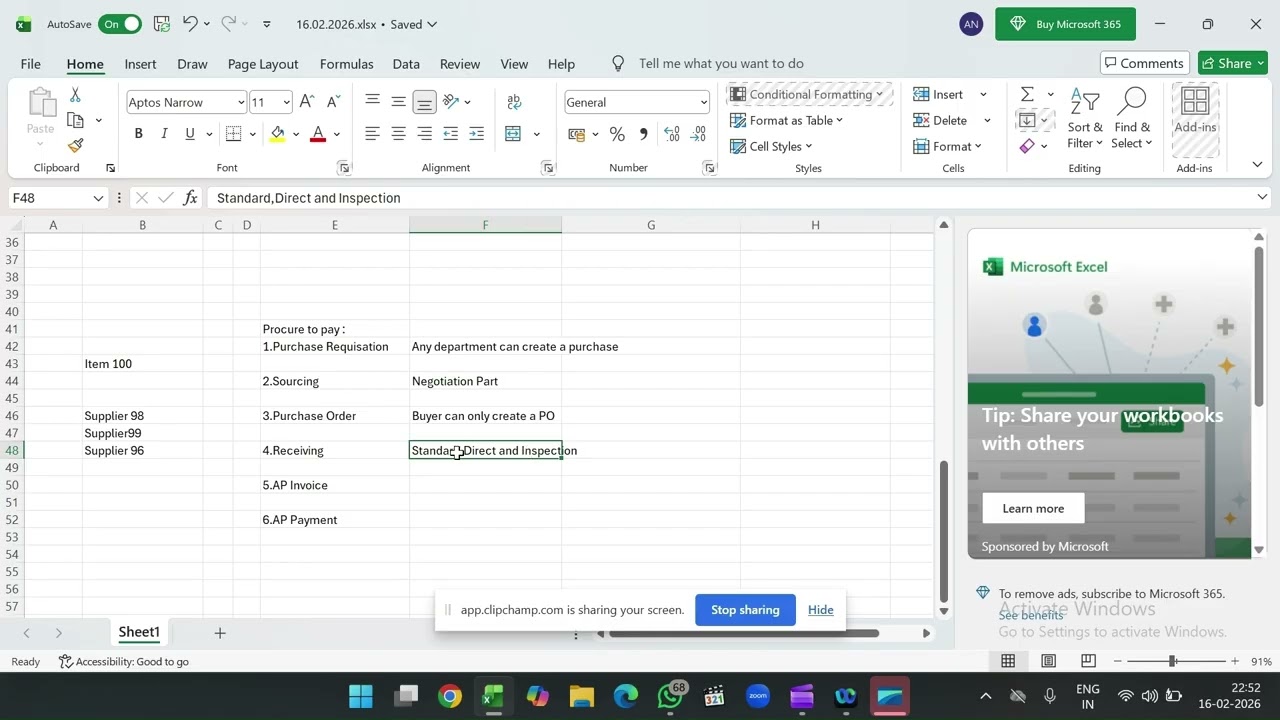Toggle Top Align in Alignment group
This screenshot has width=1280, height=720.
tap(372, 101)
